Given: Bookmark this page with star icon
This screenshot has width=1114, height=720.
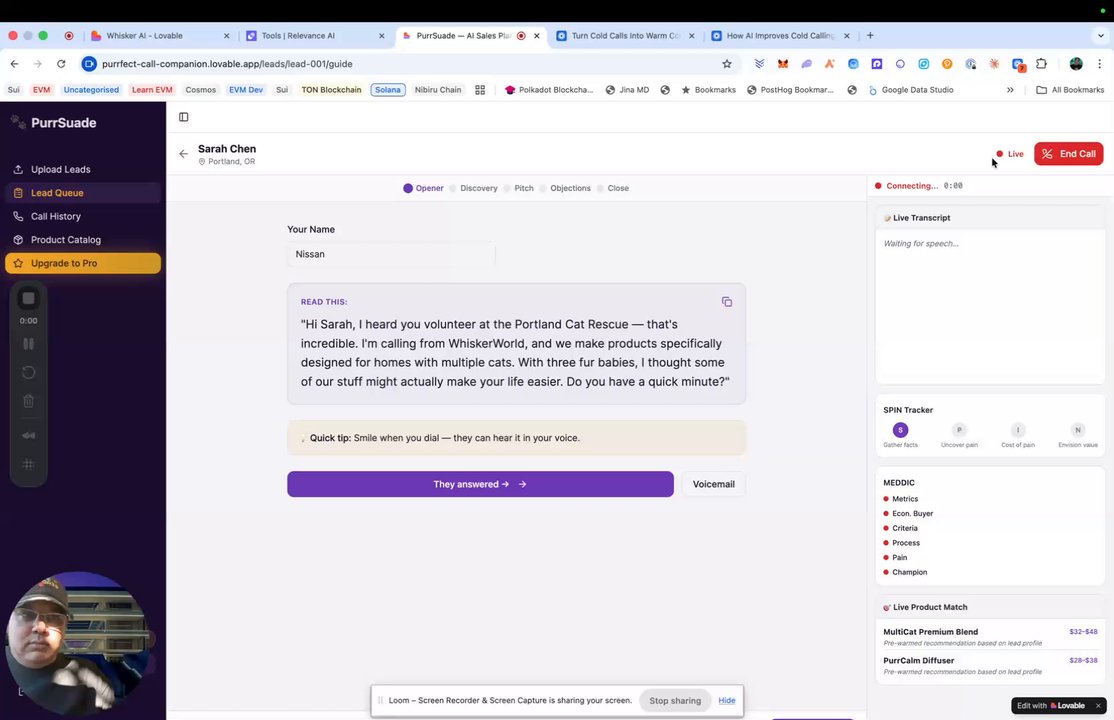Looking at the screenshot, I should pos(726,64).
